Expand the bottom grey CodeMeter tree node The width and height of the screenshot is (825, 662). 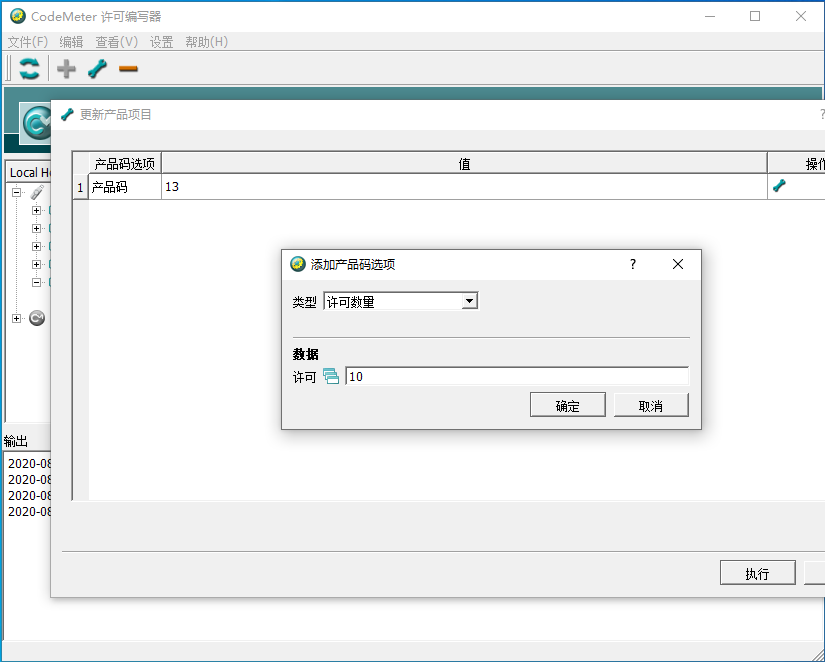16,318
